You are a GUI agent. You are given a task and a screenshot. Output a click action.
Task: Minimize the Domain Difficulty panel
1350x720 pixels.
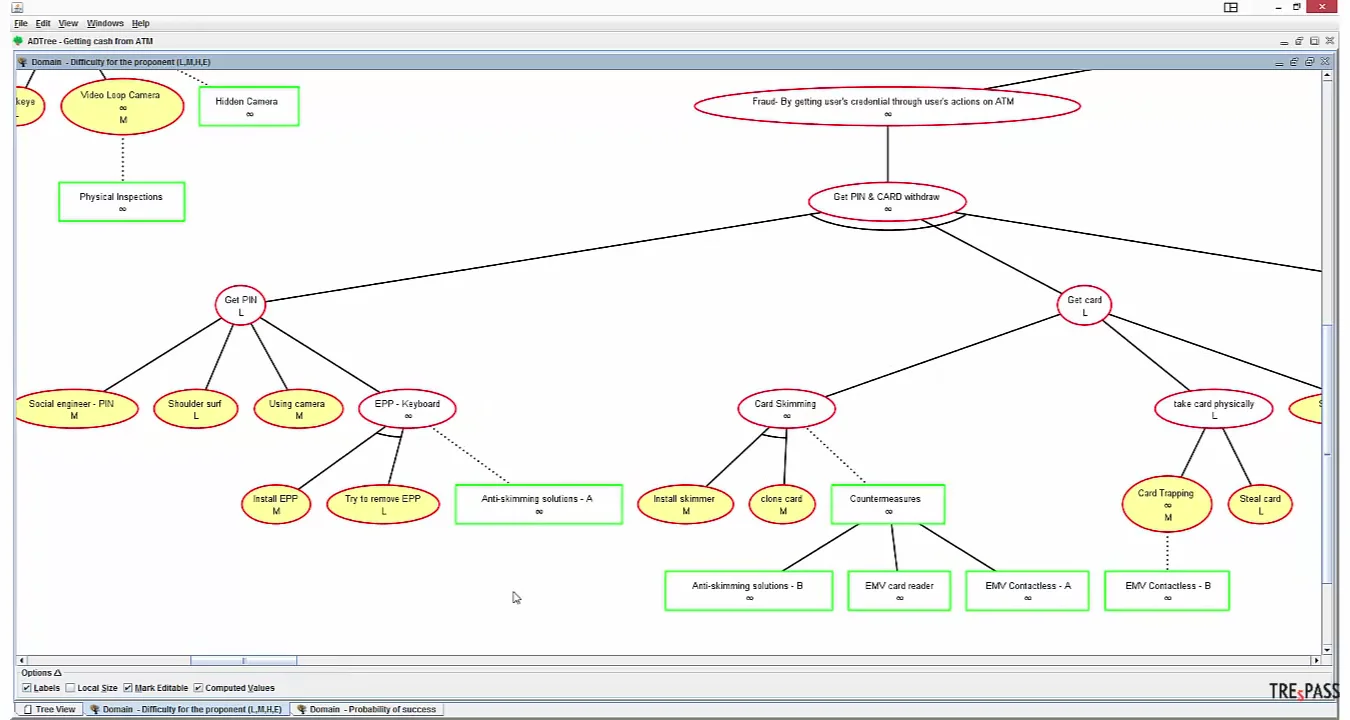point(1279,62)
